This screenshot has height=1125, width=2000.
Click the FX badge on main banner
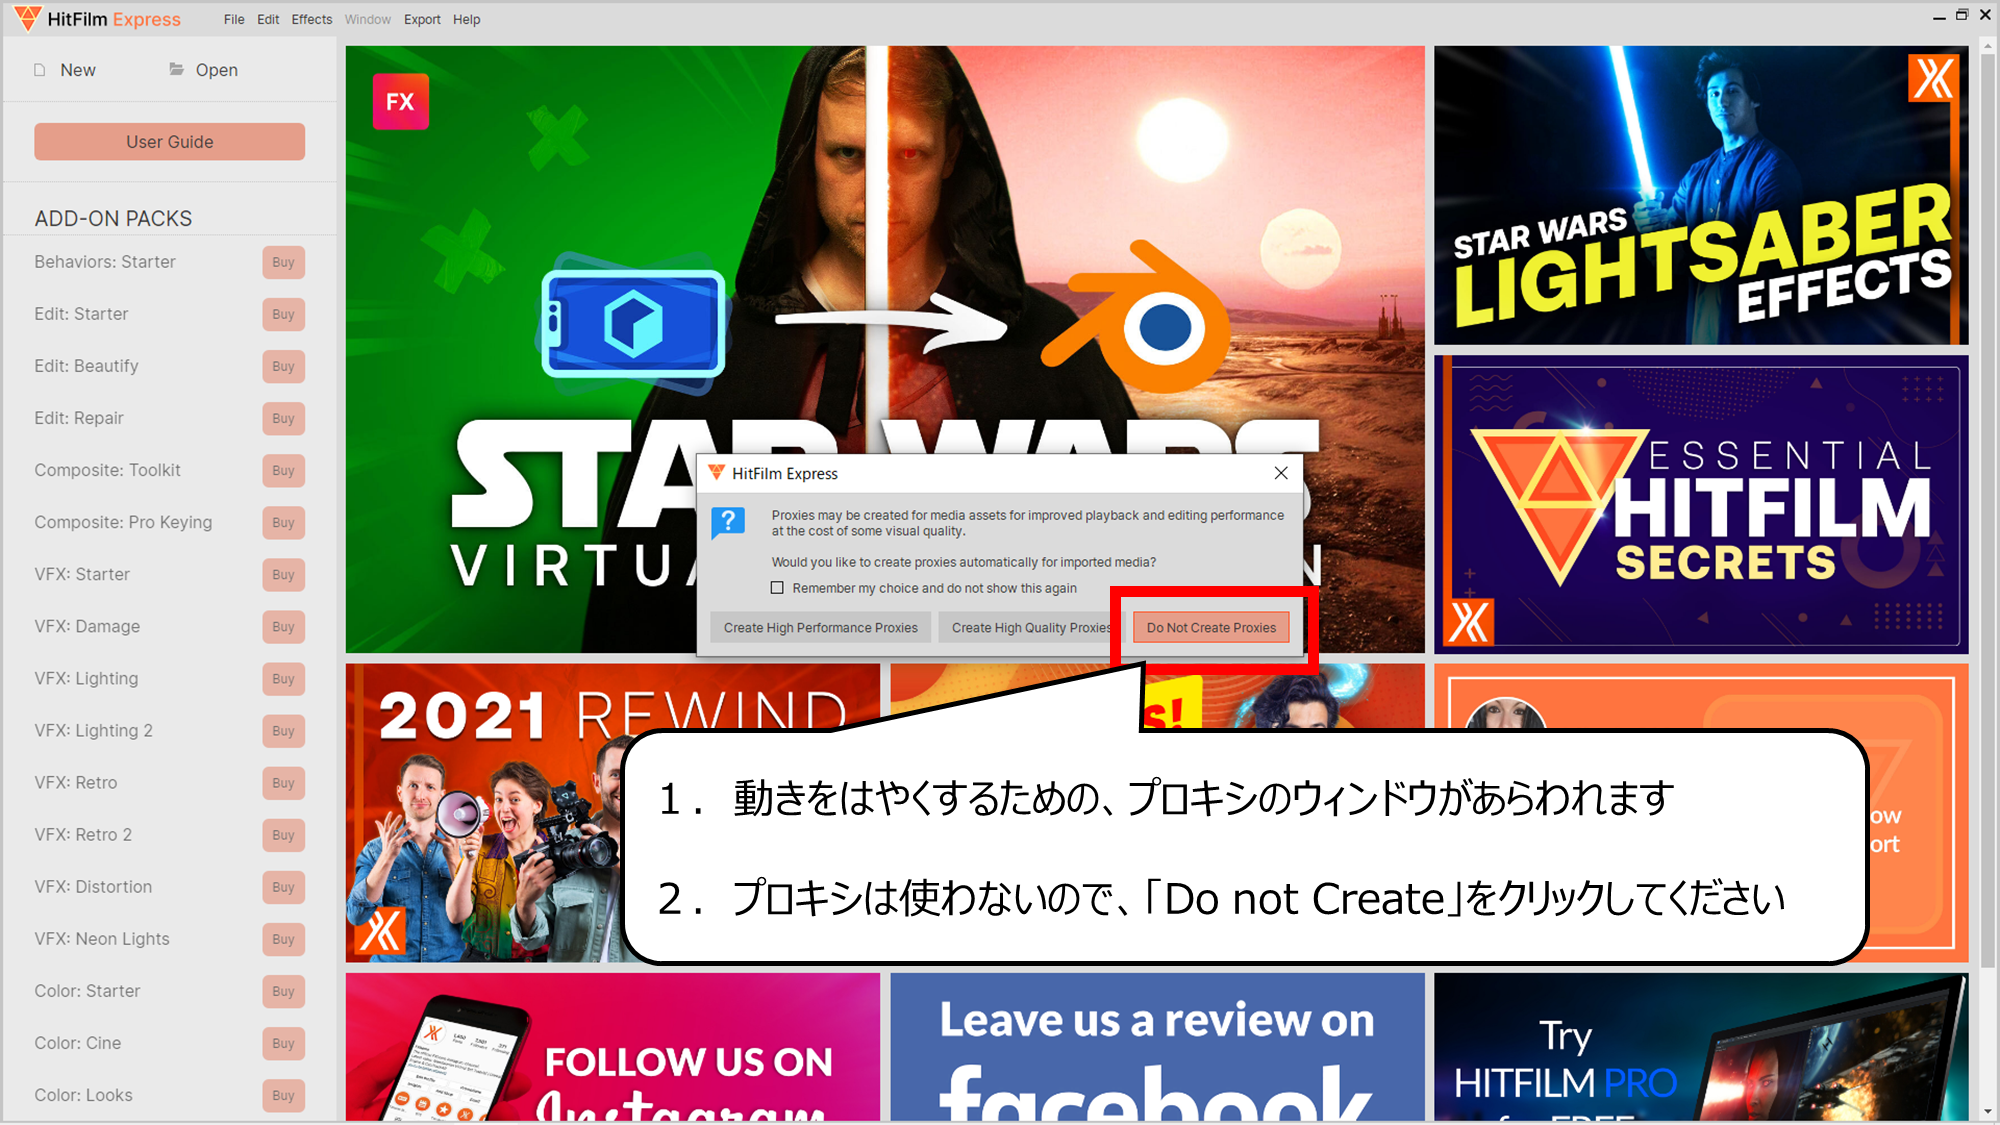pos(400,101)
